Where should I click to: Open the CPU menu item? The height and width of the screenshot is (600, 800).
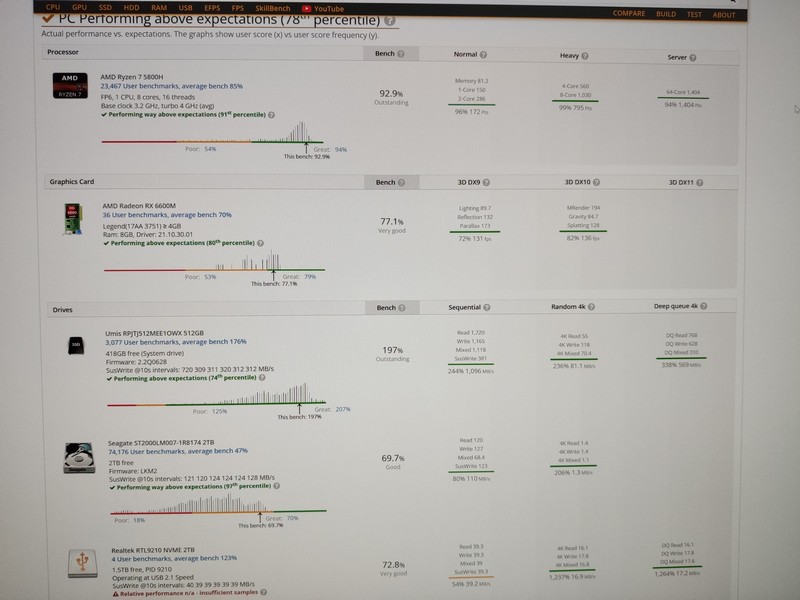(53, 7)
